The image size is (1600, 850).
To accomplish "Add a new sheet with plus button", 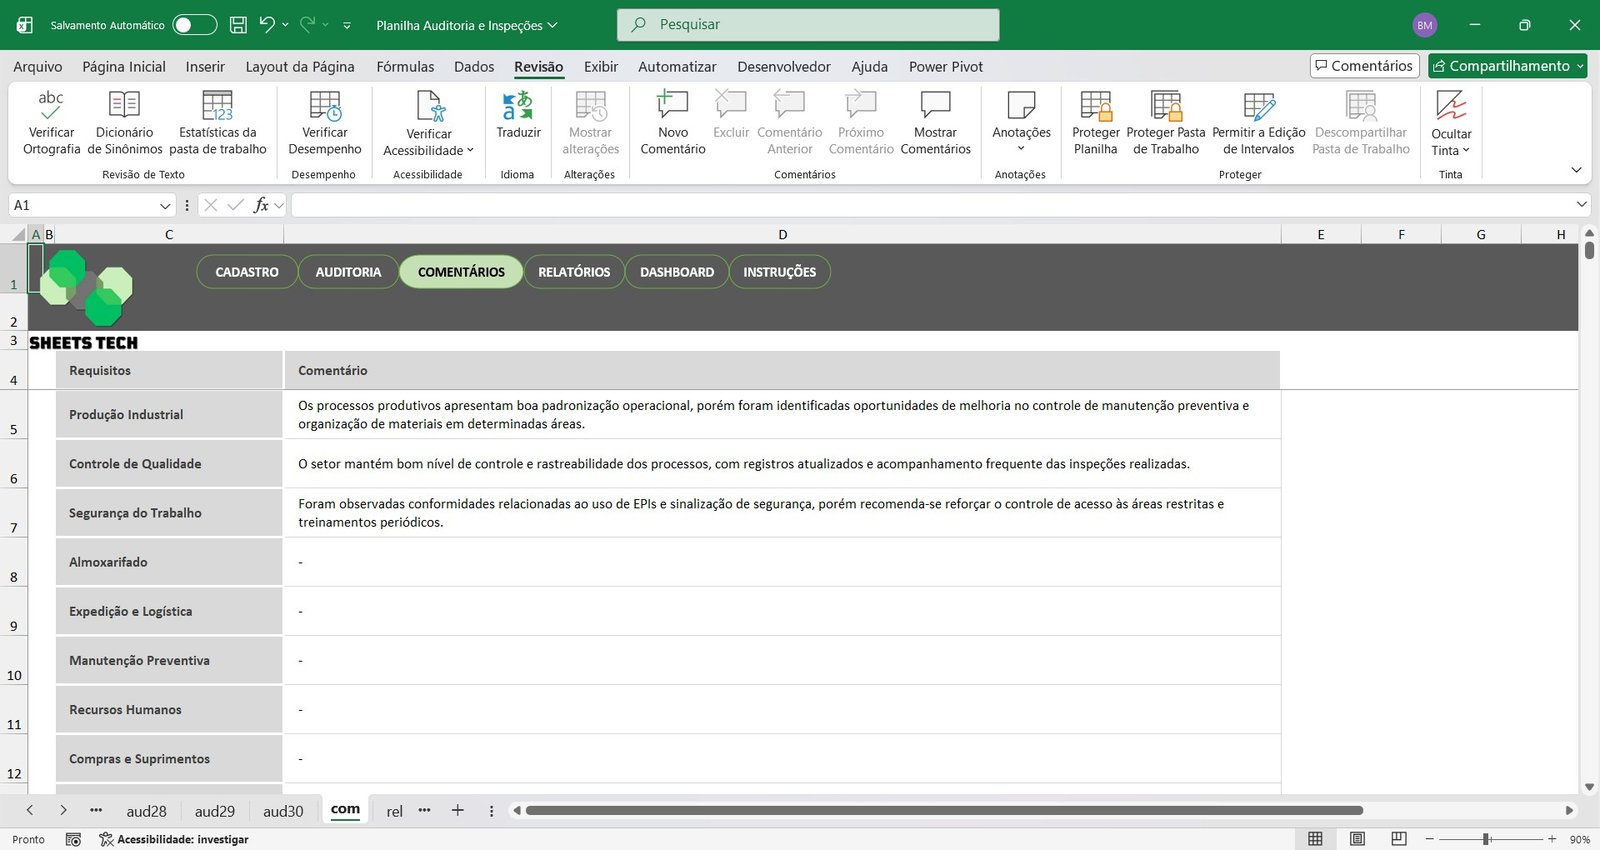I will click(457, 811).
